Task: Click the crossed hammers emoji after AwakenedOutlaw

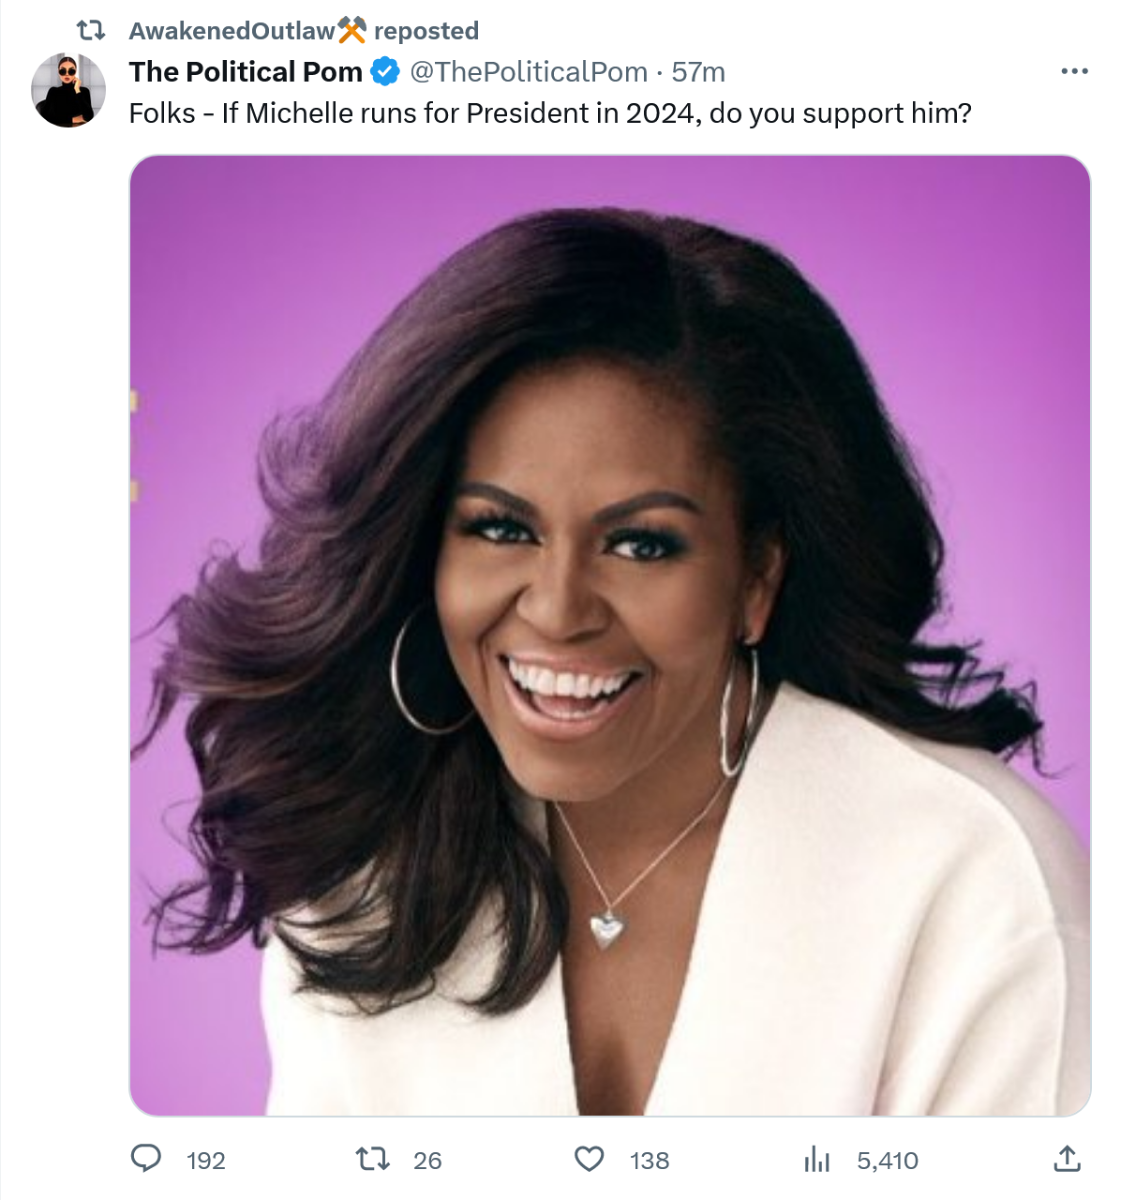Action: click(352, 31)
